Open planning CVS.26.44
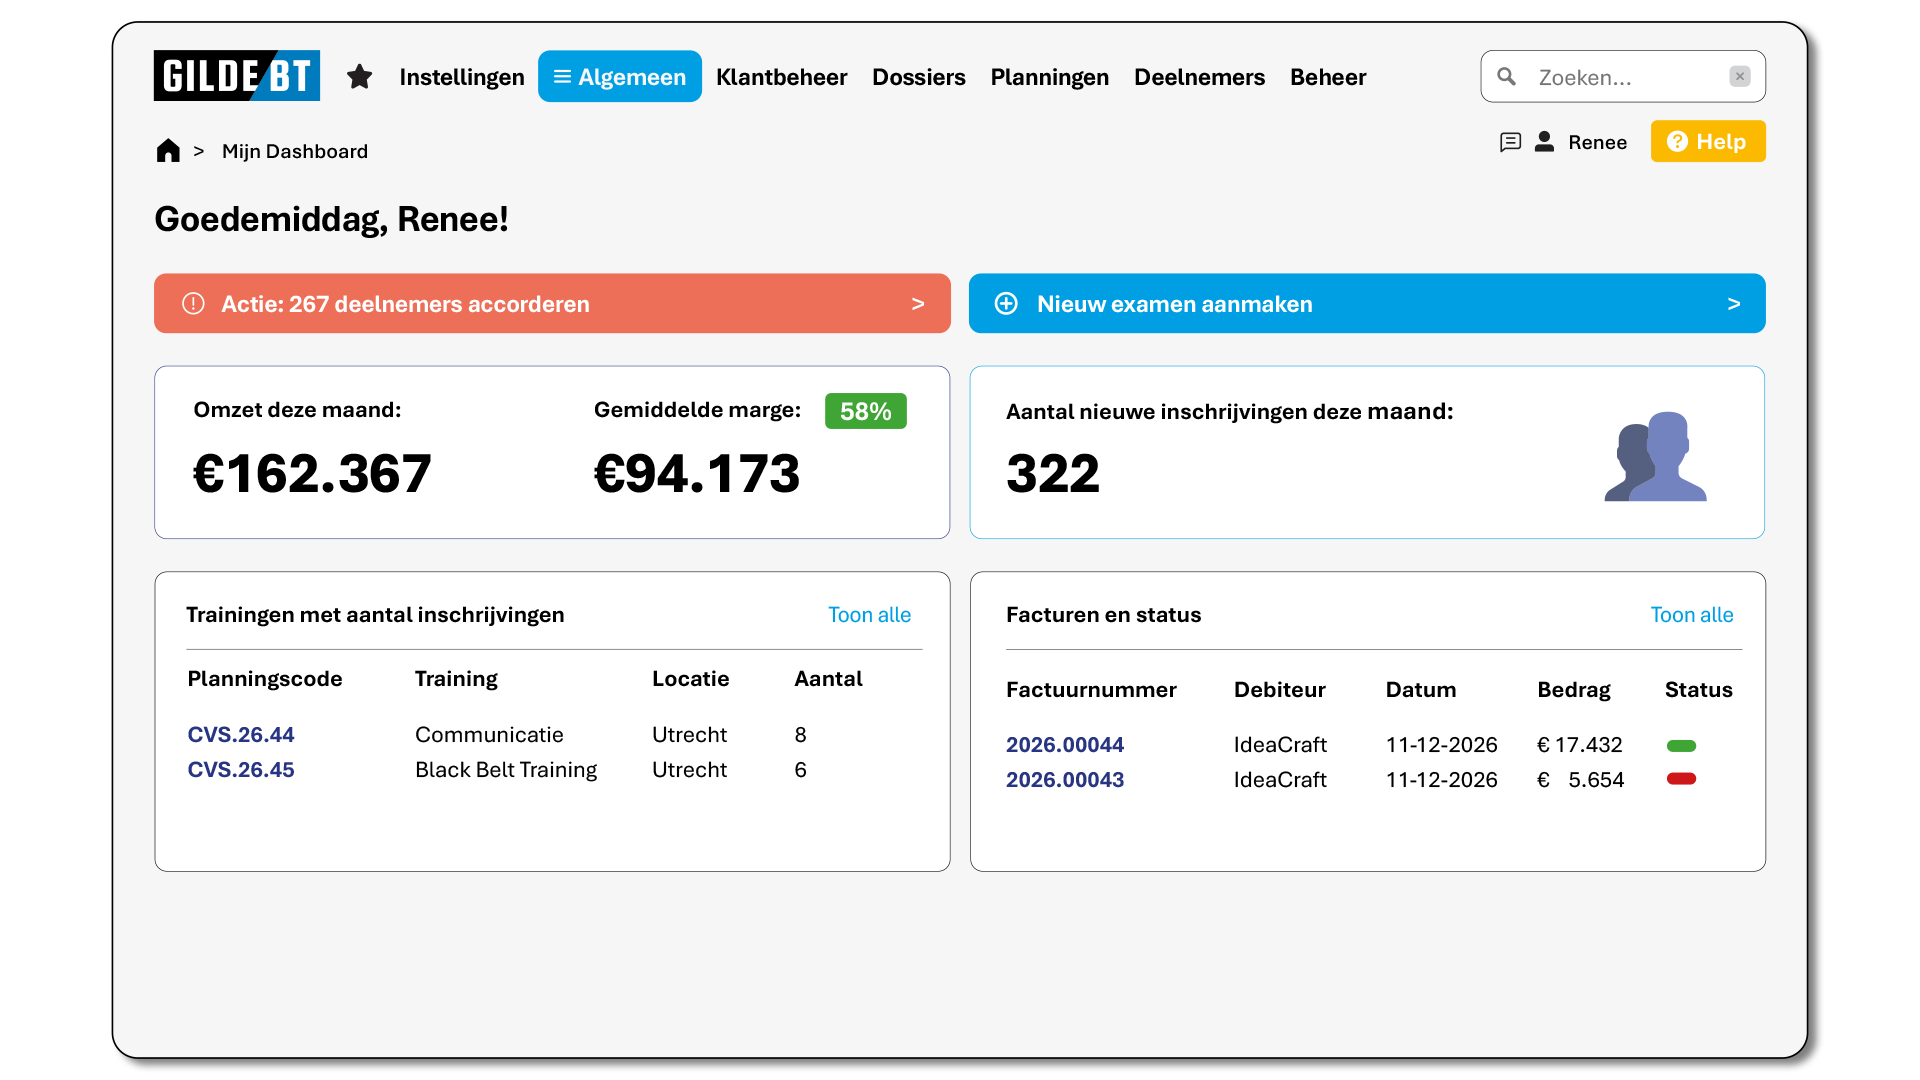This screenshot has width=1920, height=1080. coord(241,735)
